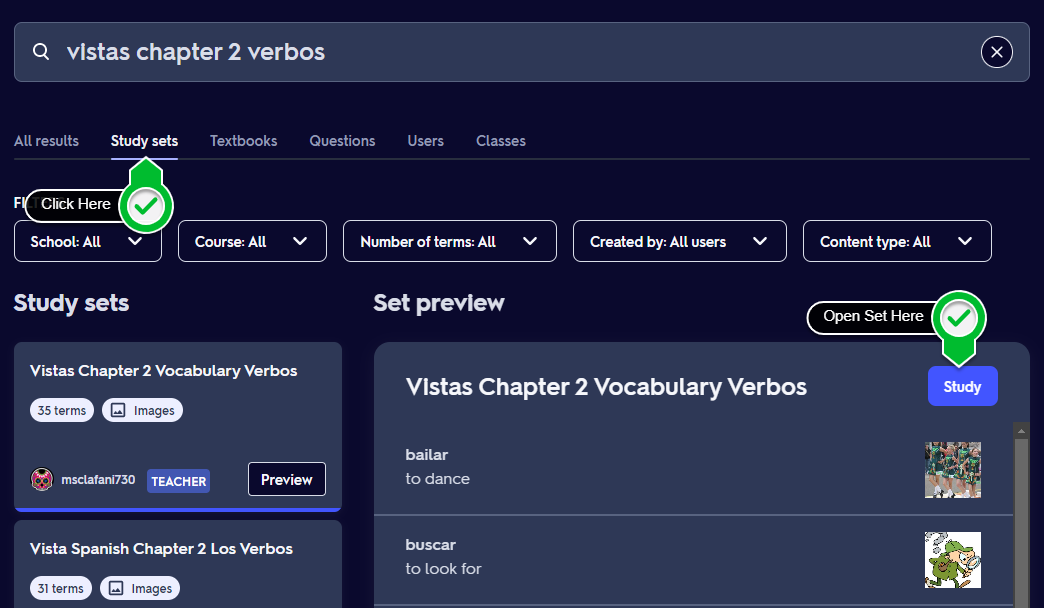Open the Course: All dropdown

tap(252, 242)
